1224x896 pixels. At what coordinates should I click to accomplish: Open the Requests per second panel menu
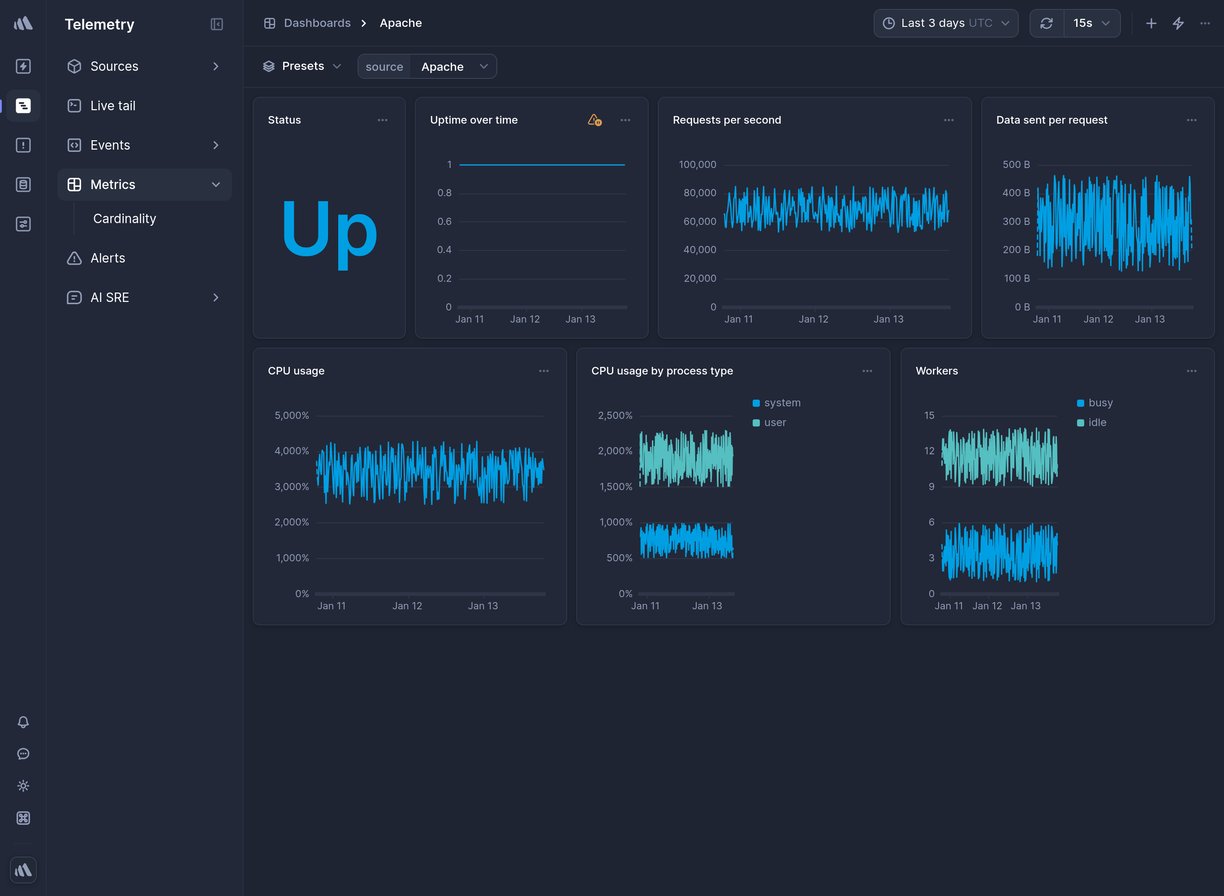[x=948, y=119]
